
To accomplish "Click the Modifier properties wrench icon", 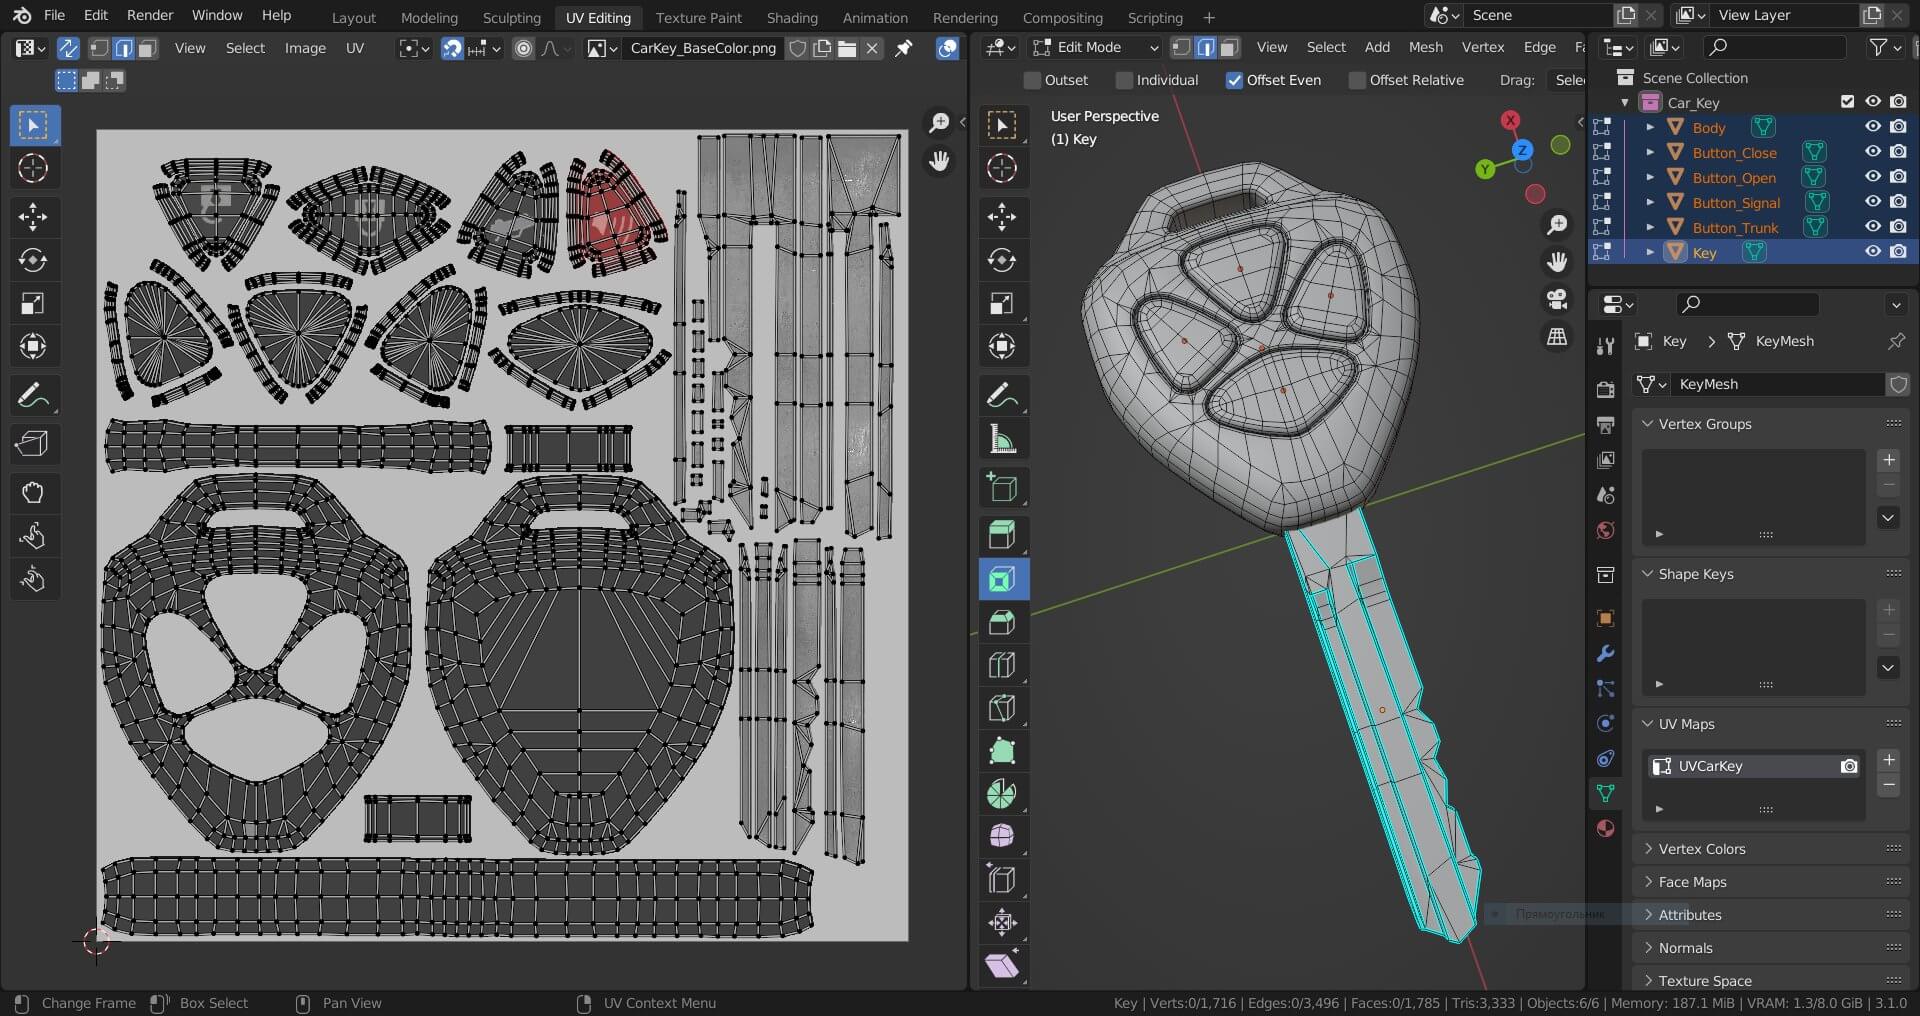I will tap(1605, 654).
